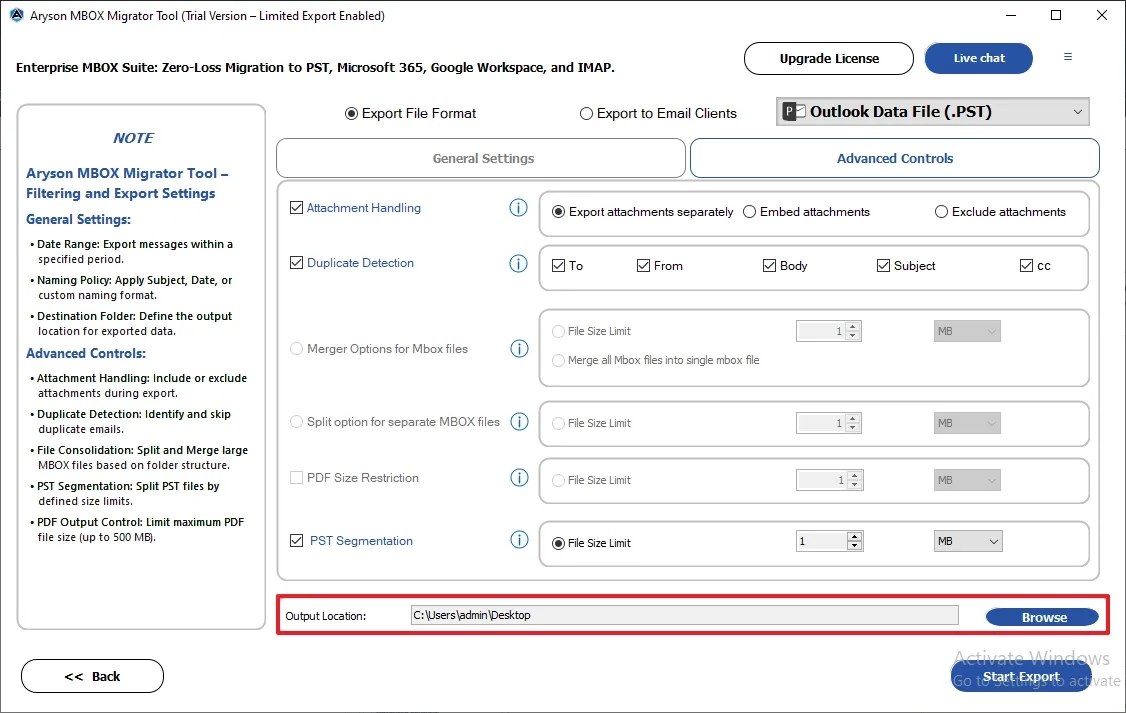The width and height of the screenshot is (1126, 713).
Task: Increase Split option size spinner
Action: 852,418
